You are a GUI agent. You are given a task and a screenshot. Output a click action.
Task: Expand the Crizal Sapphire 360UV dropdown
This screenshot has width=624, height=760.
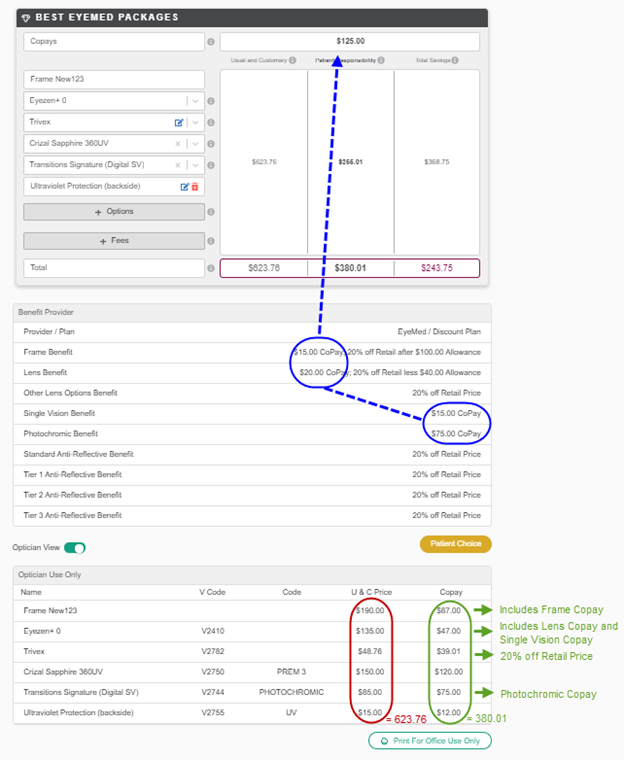(x=195, y=143)
